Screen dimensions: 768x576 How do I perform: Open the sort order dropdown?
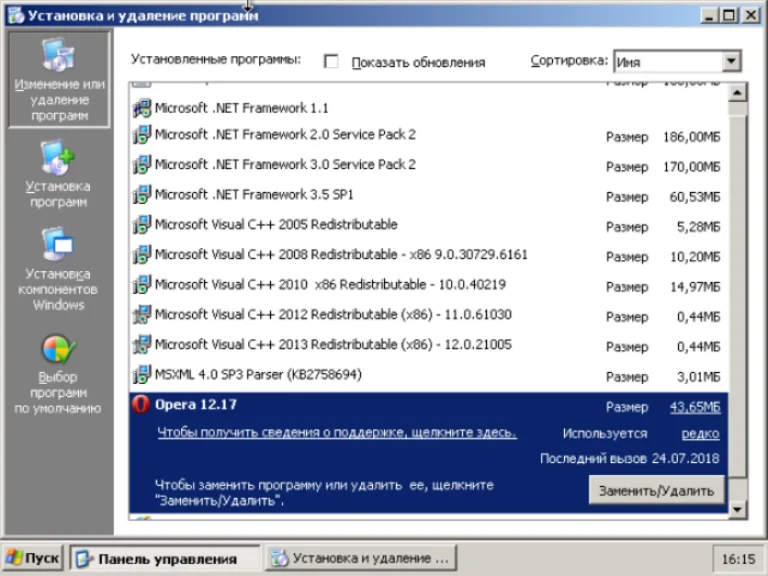(x=731, y=62)
